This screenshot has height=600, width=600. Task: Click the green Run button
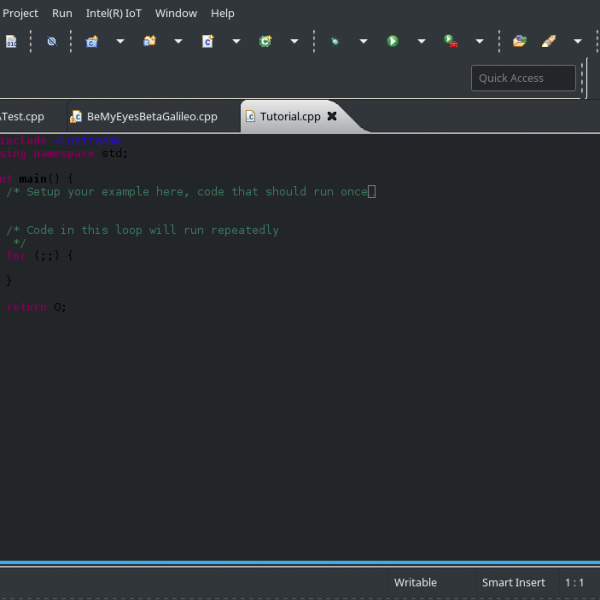[393, 41]
